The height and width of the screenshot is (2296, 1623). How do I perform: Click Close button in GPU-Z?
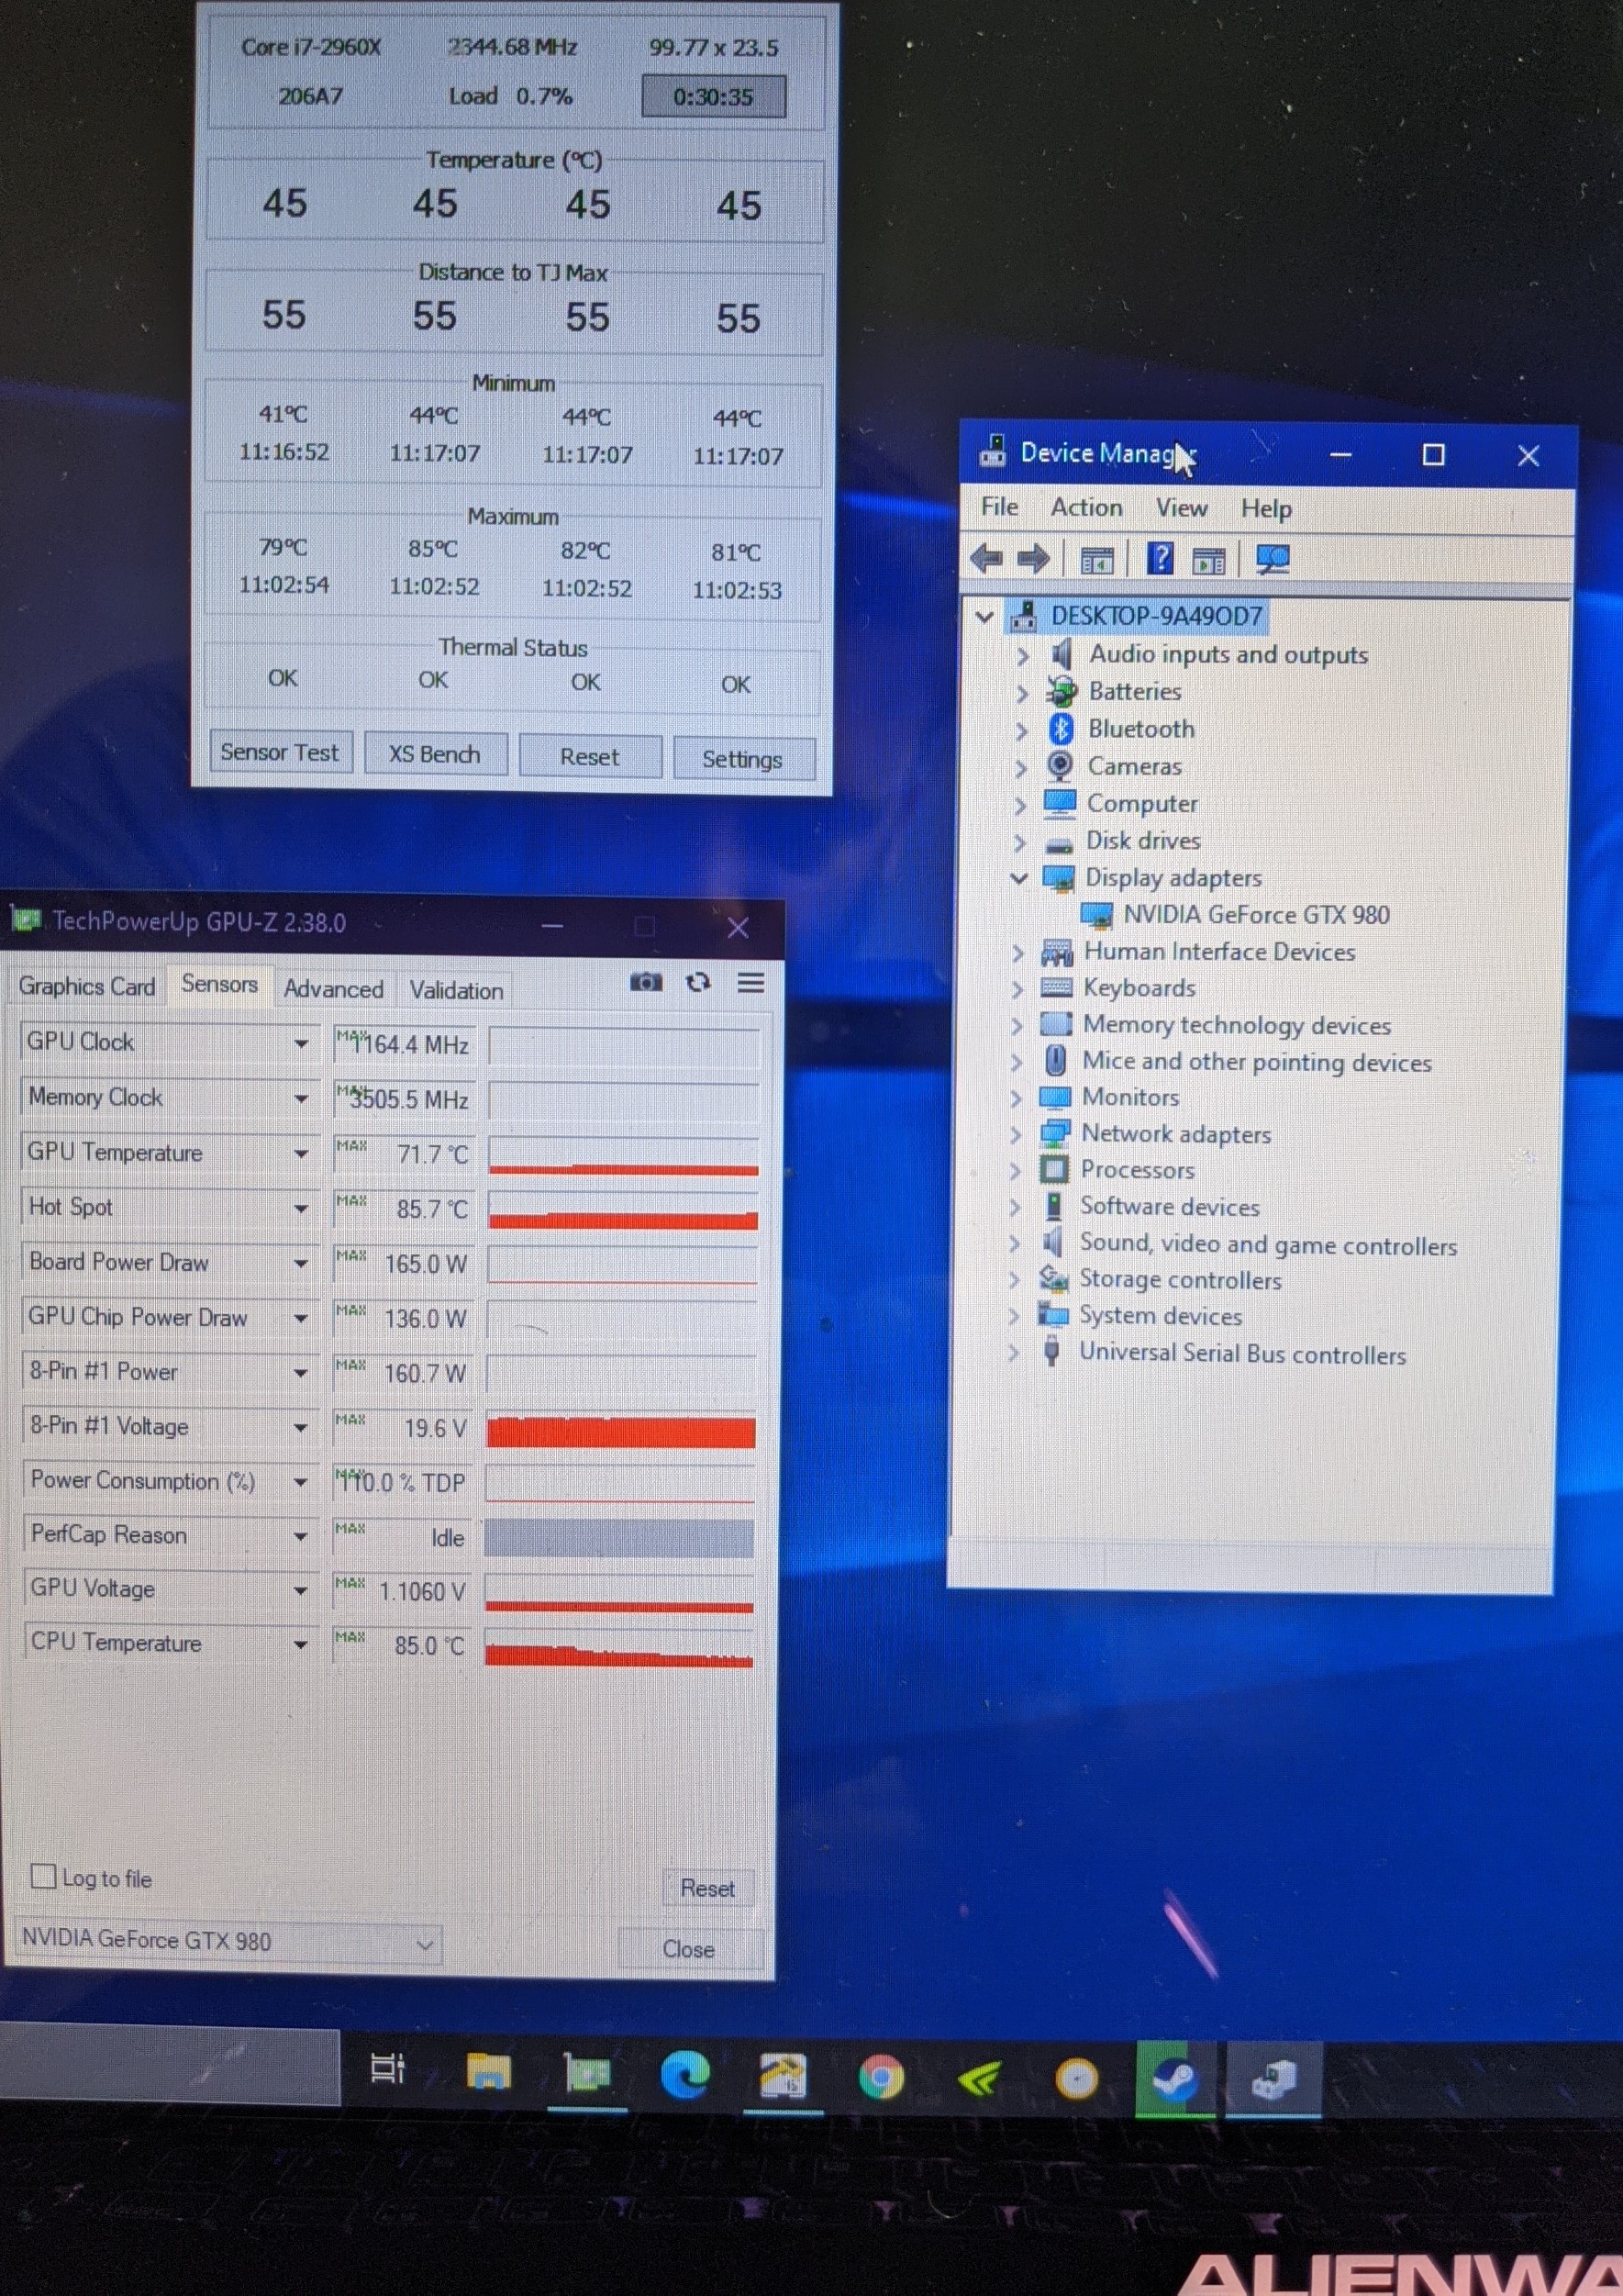(689, 1948)
